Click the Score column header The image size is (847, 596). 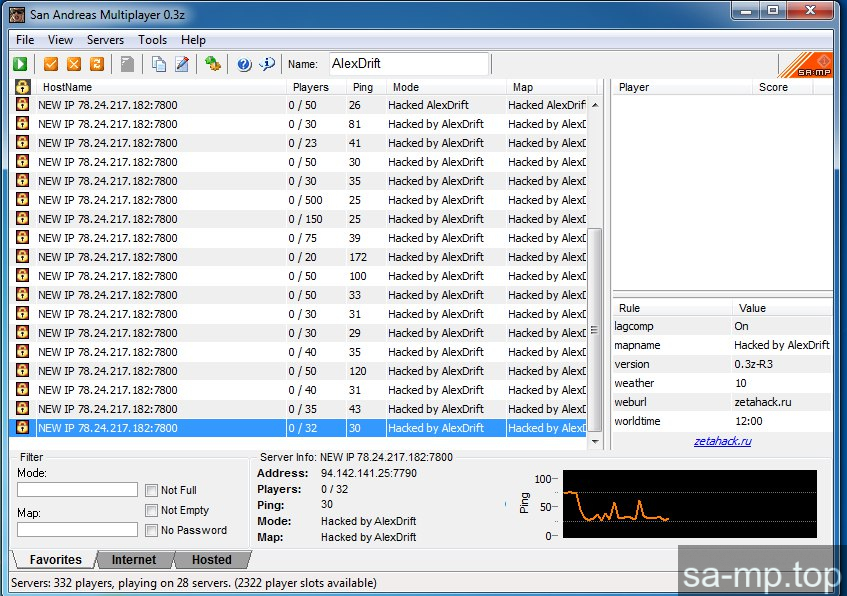pos(782,87)
